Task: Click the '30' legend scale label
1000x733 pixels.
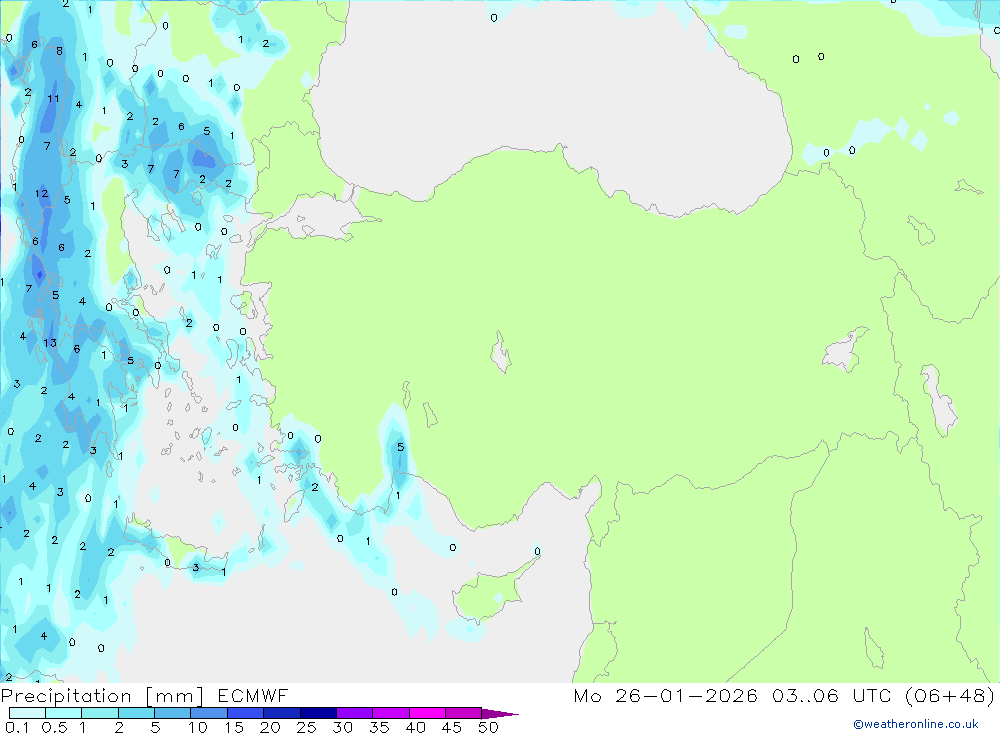Action: [x=342, y=727]
